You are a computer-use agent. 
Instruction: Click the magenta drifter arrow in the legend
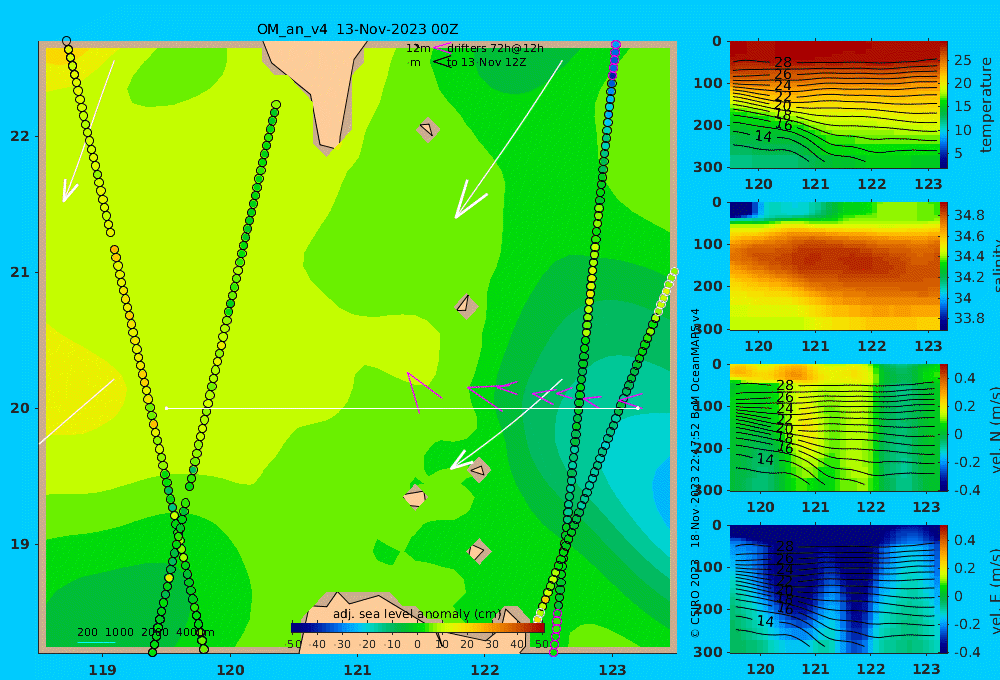[x=441, y=48]
